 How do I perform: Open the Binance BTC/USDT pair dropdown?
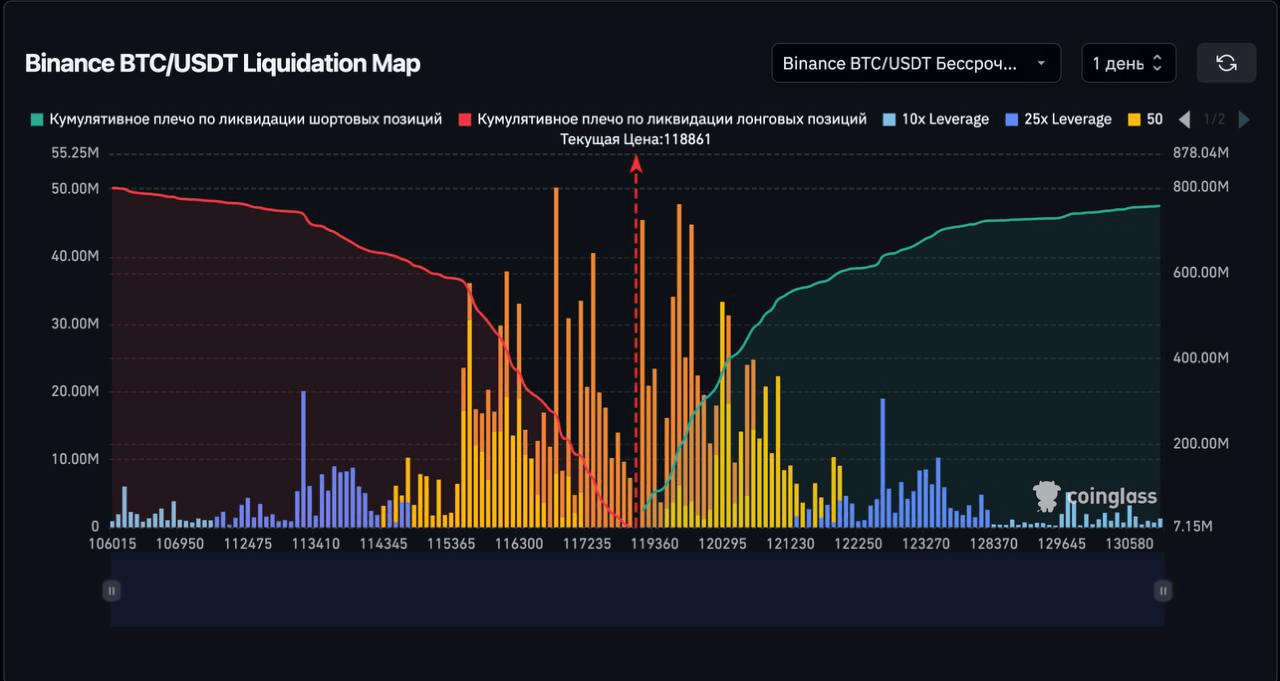[916, 63]
